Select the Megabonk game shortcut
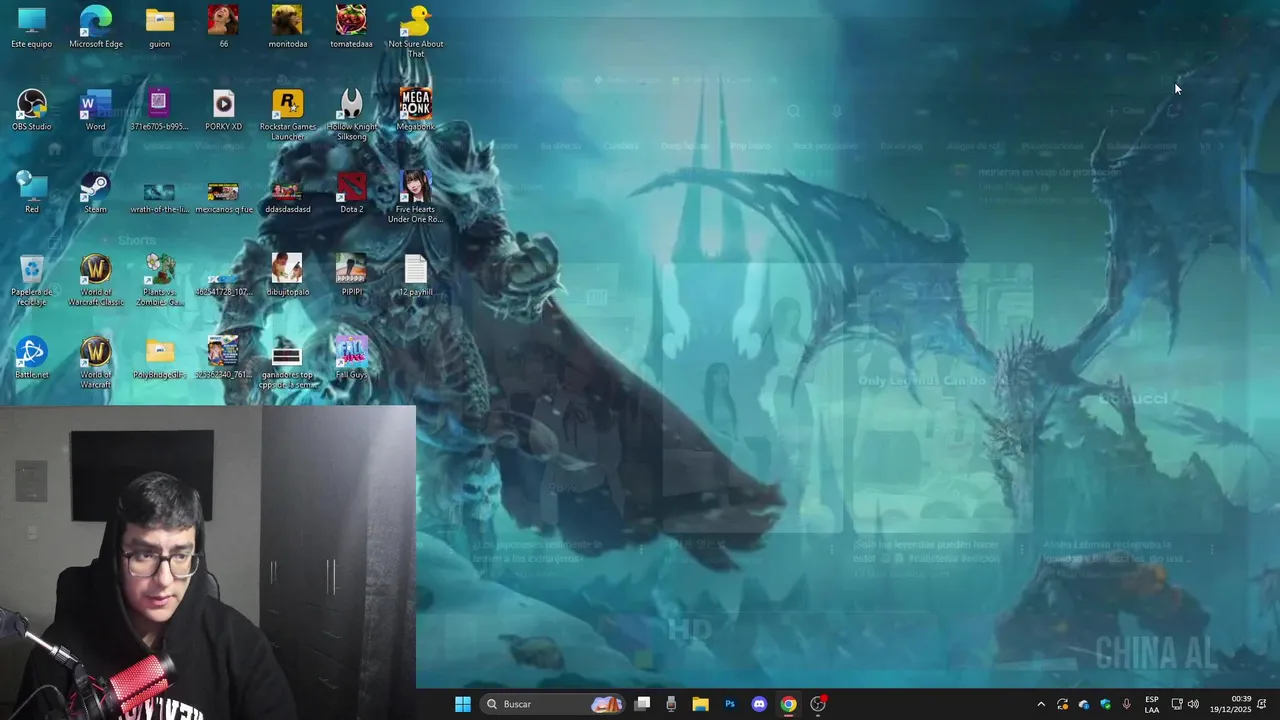1280x720 pixels. 415,110
